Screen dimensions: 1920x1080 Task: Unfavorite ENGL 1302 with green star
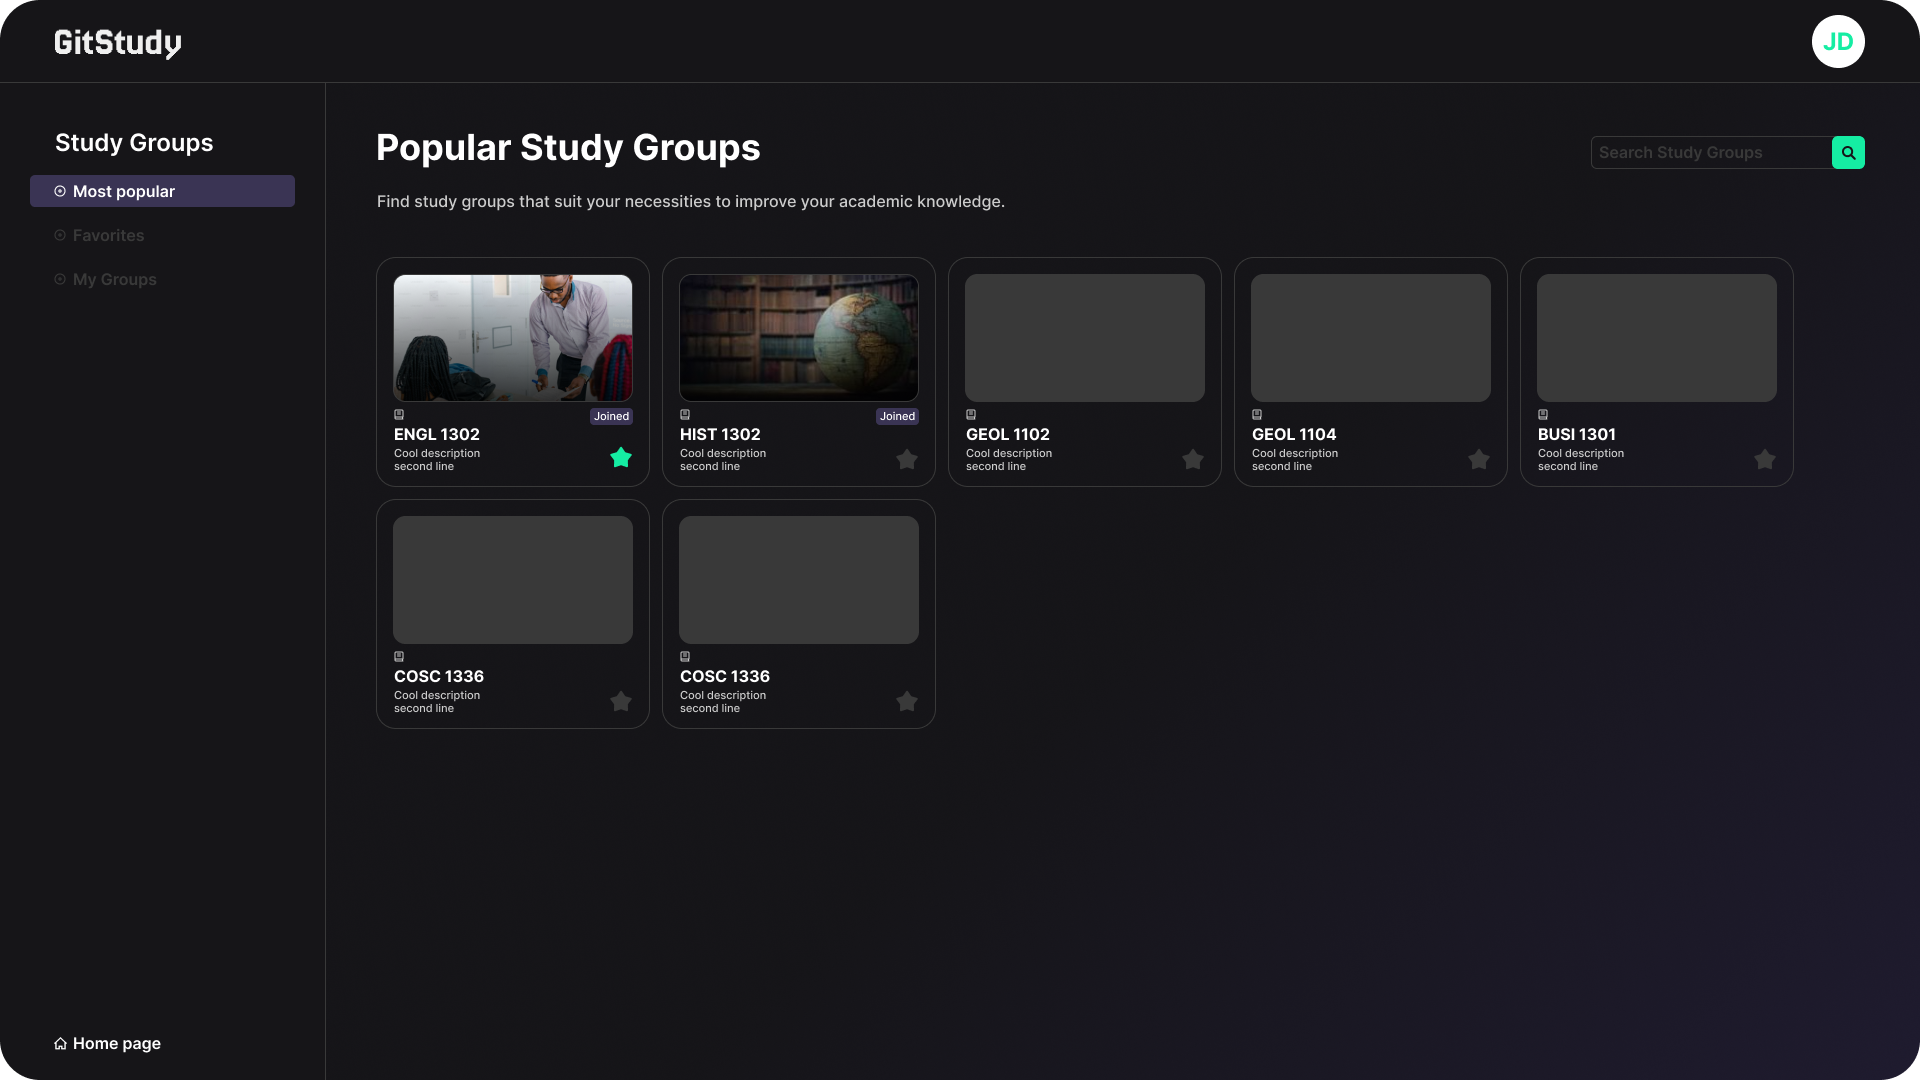tap(621, 458)
